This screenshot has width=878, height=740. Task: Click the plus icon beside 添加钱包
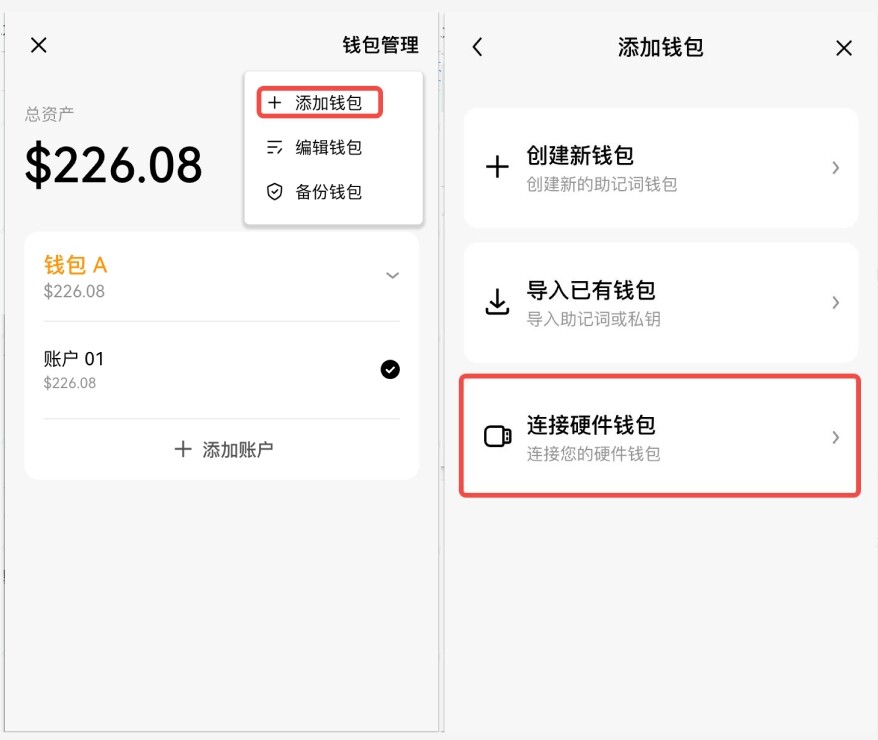tap(275, 103)
